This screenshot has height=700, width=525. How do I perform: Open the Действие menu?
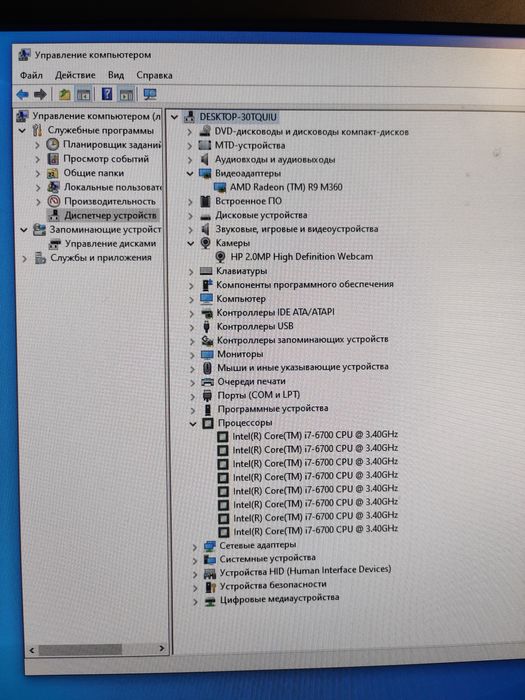[75, 75]
